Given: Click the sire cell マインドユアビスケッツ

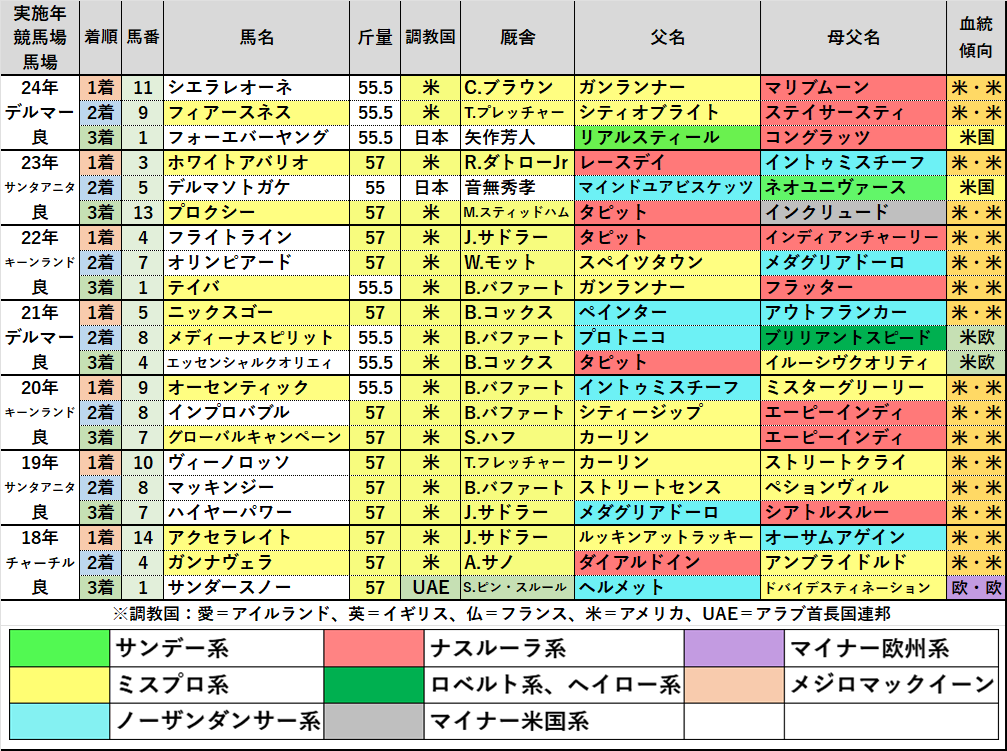Looking at the screenshot, I should tap(667, 188).
